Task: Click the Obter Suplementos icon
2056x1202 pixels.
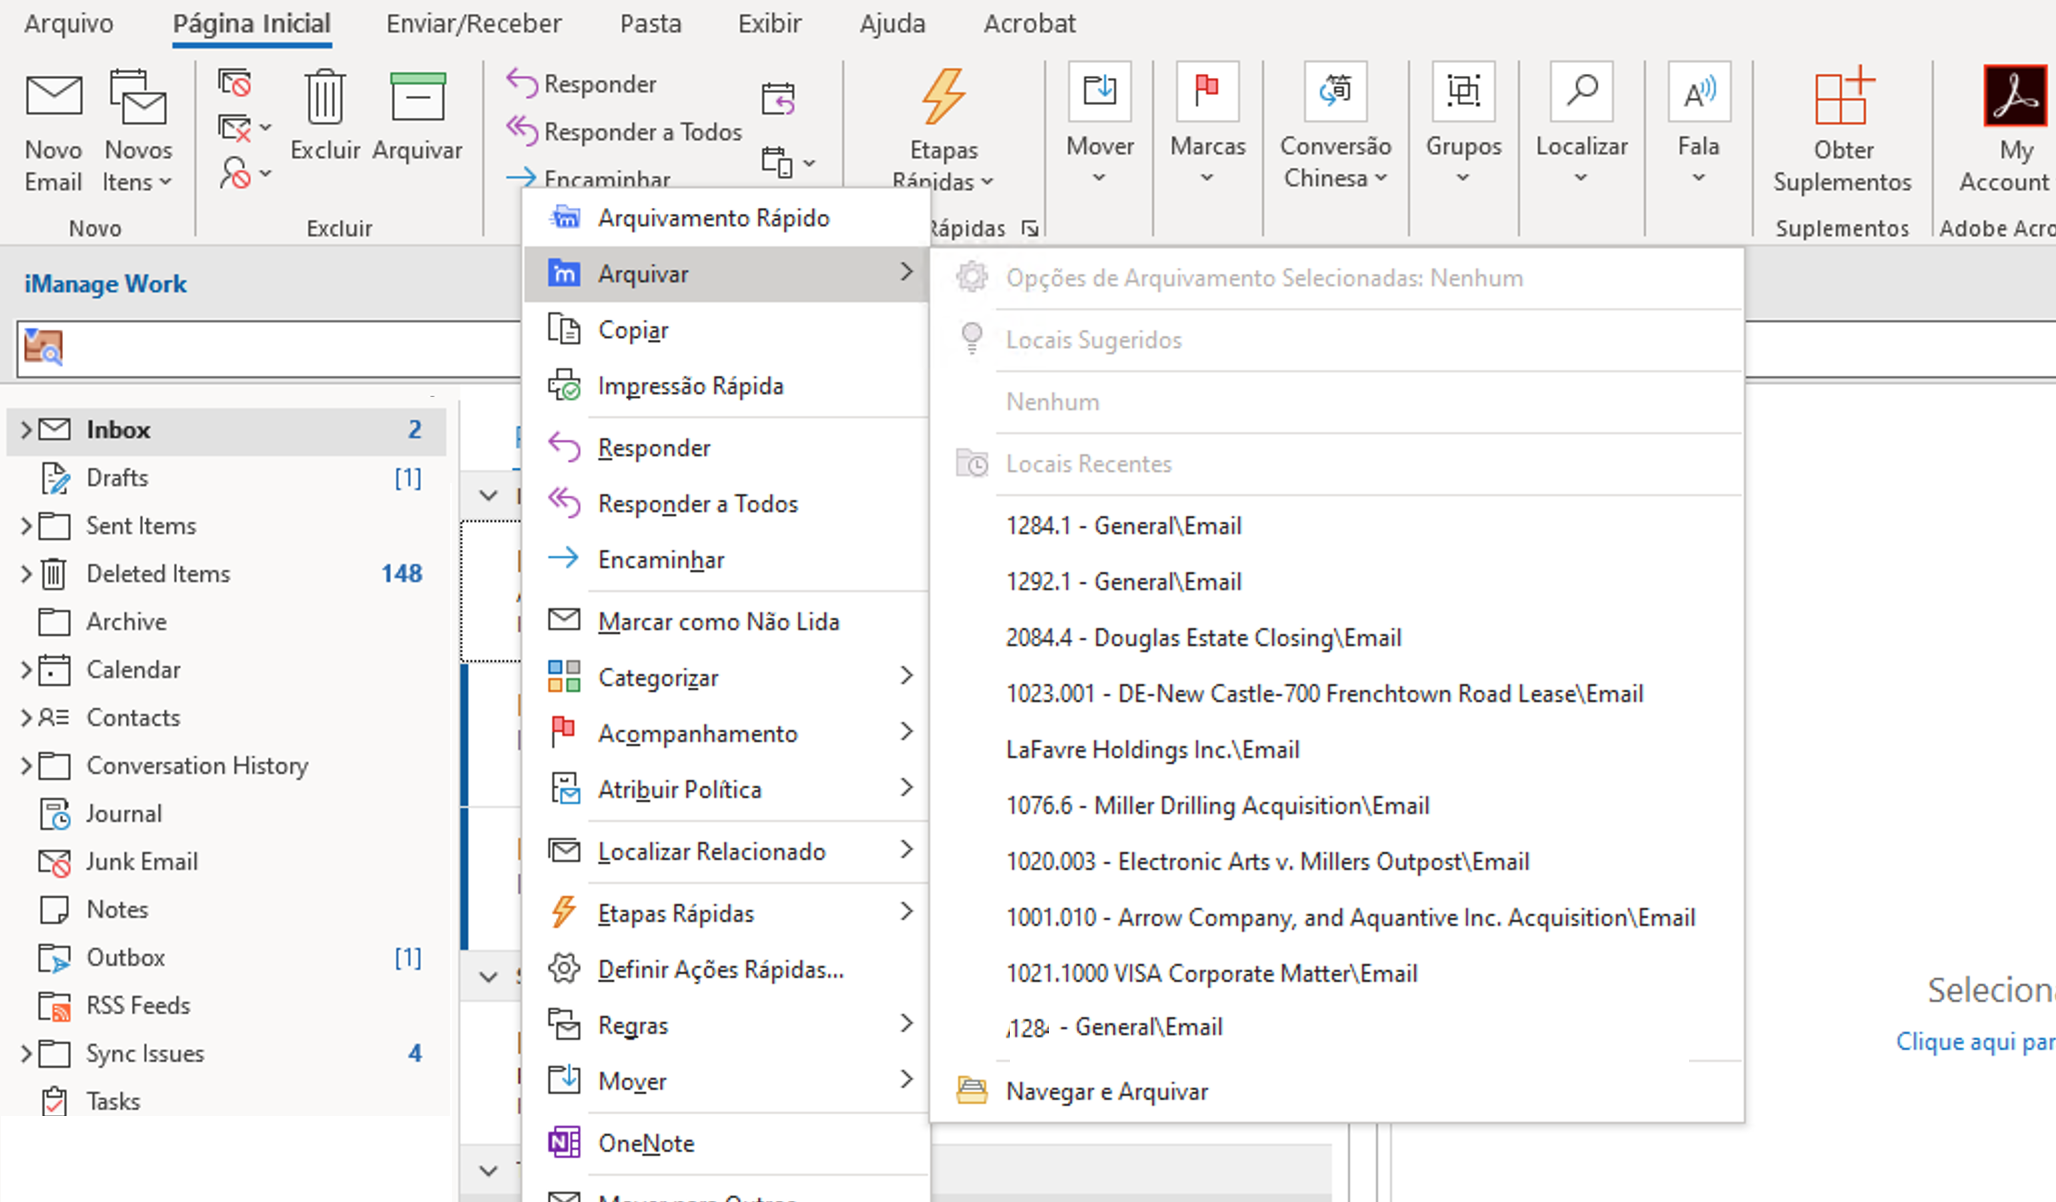Action: click(1842, 98)
